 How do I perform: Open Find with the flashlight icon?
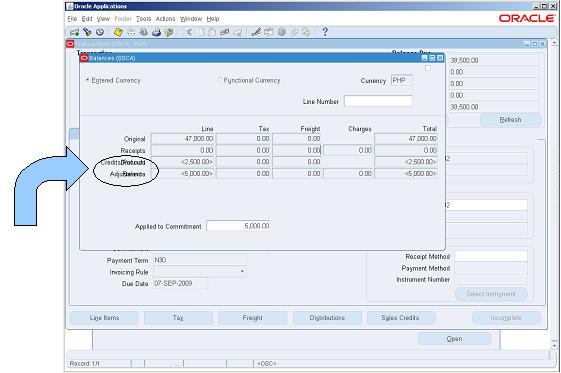click(x=87, y=32)
